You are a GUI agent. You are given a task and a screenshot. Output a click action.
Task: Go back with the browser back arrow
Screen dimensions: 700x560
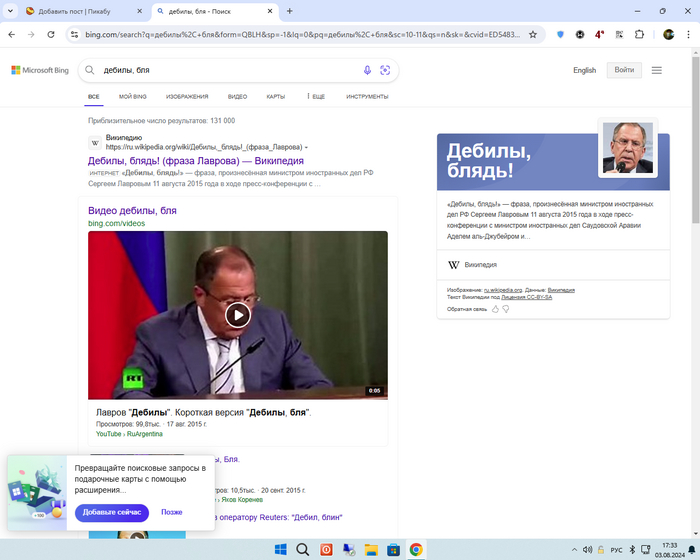(x=12, y=34)
